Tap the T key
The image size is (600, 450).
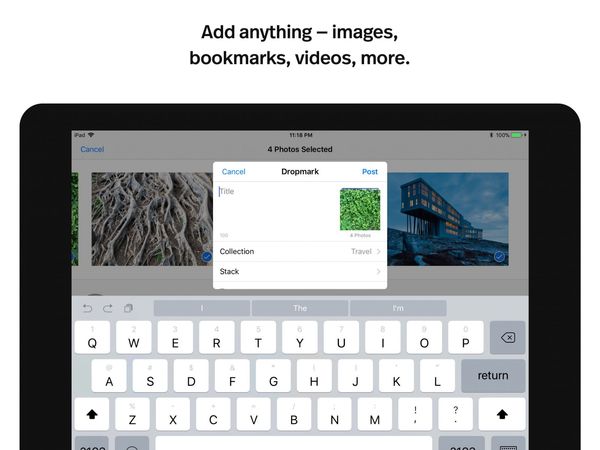coord(258,338)
